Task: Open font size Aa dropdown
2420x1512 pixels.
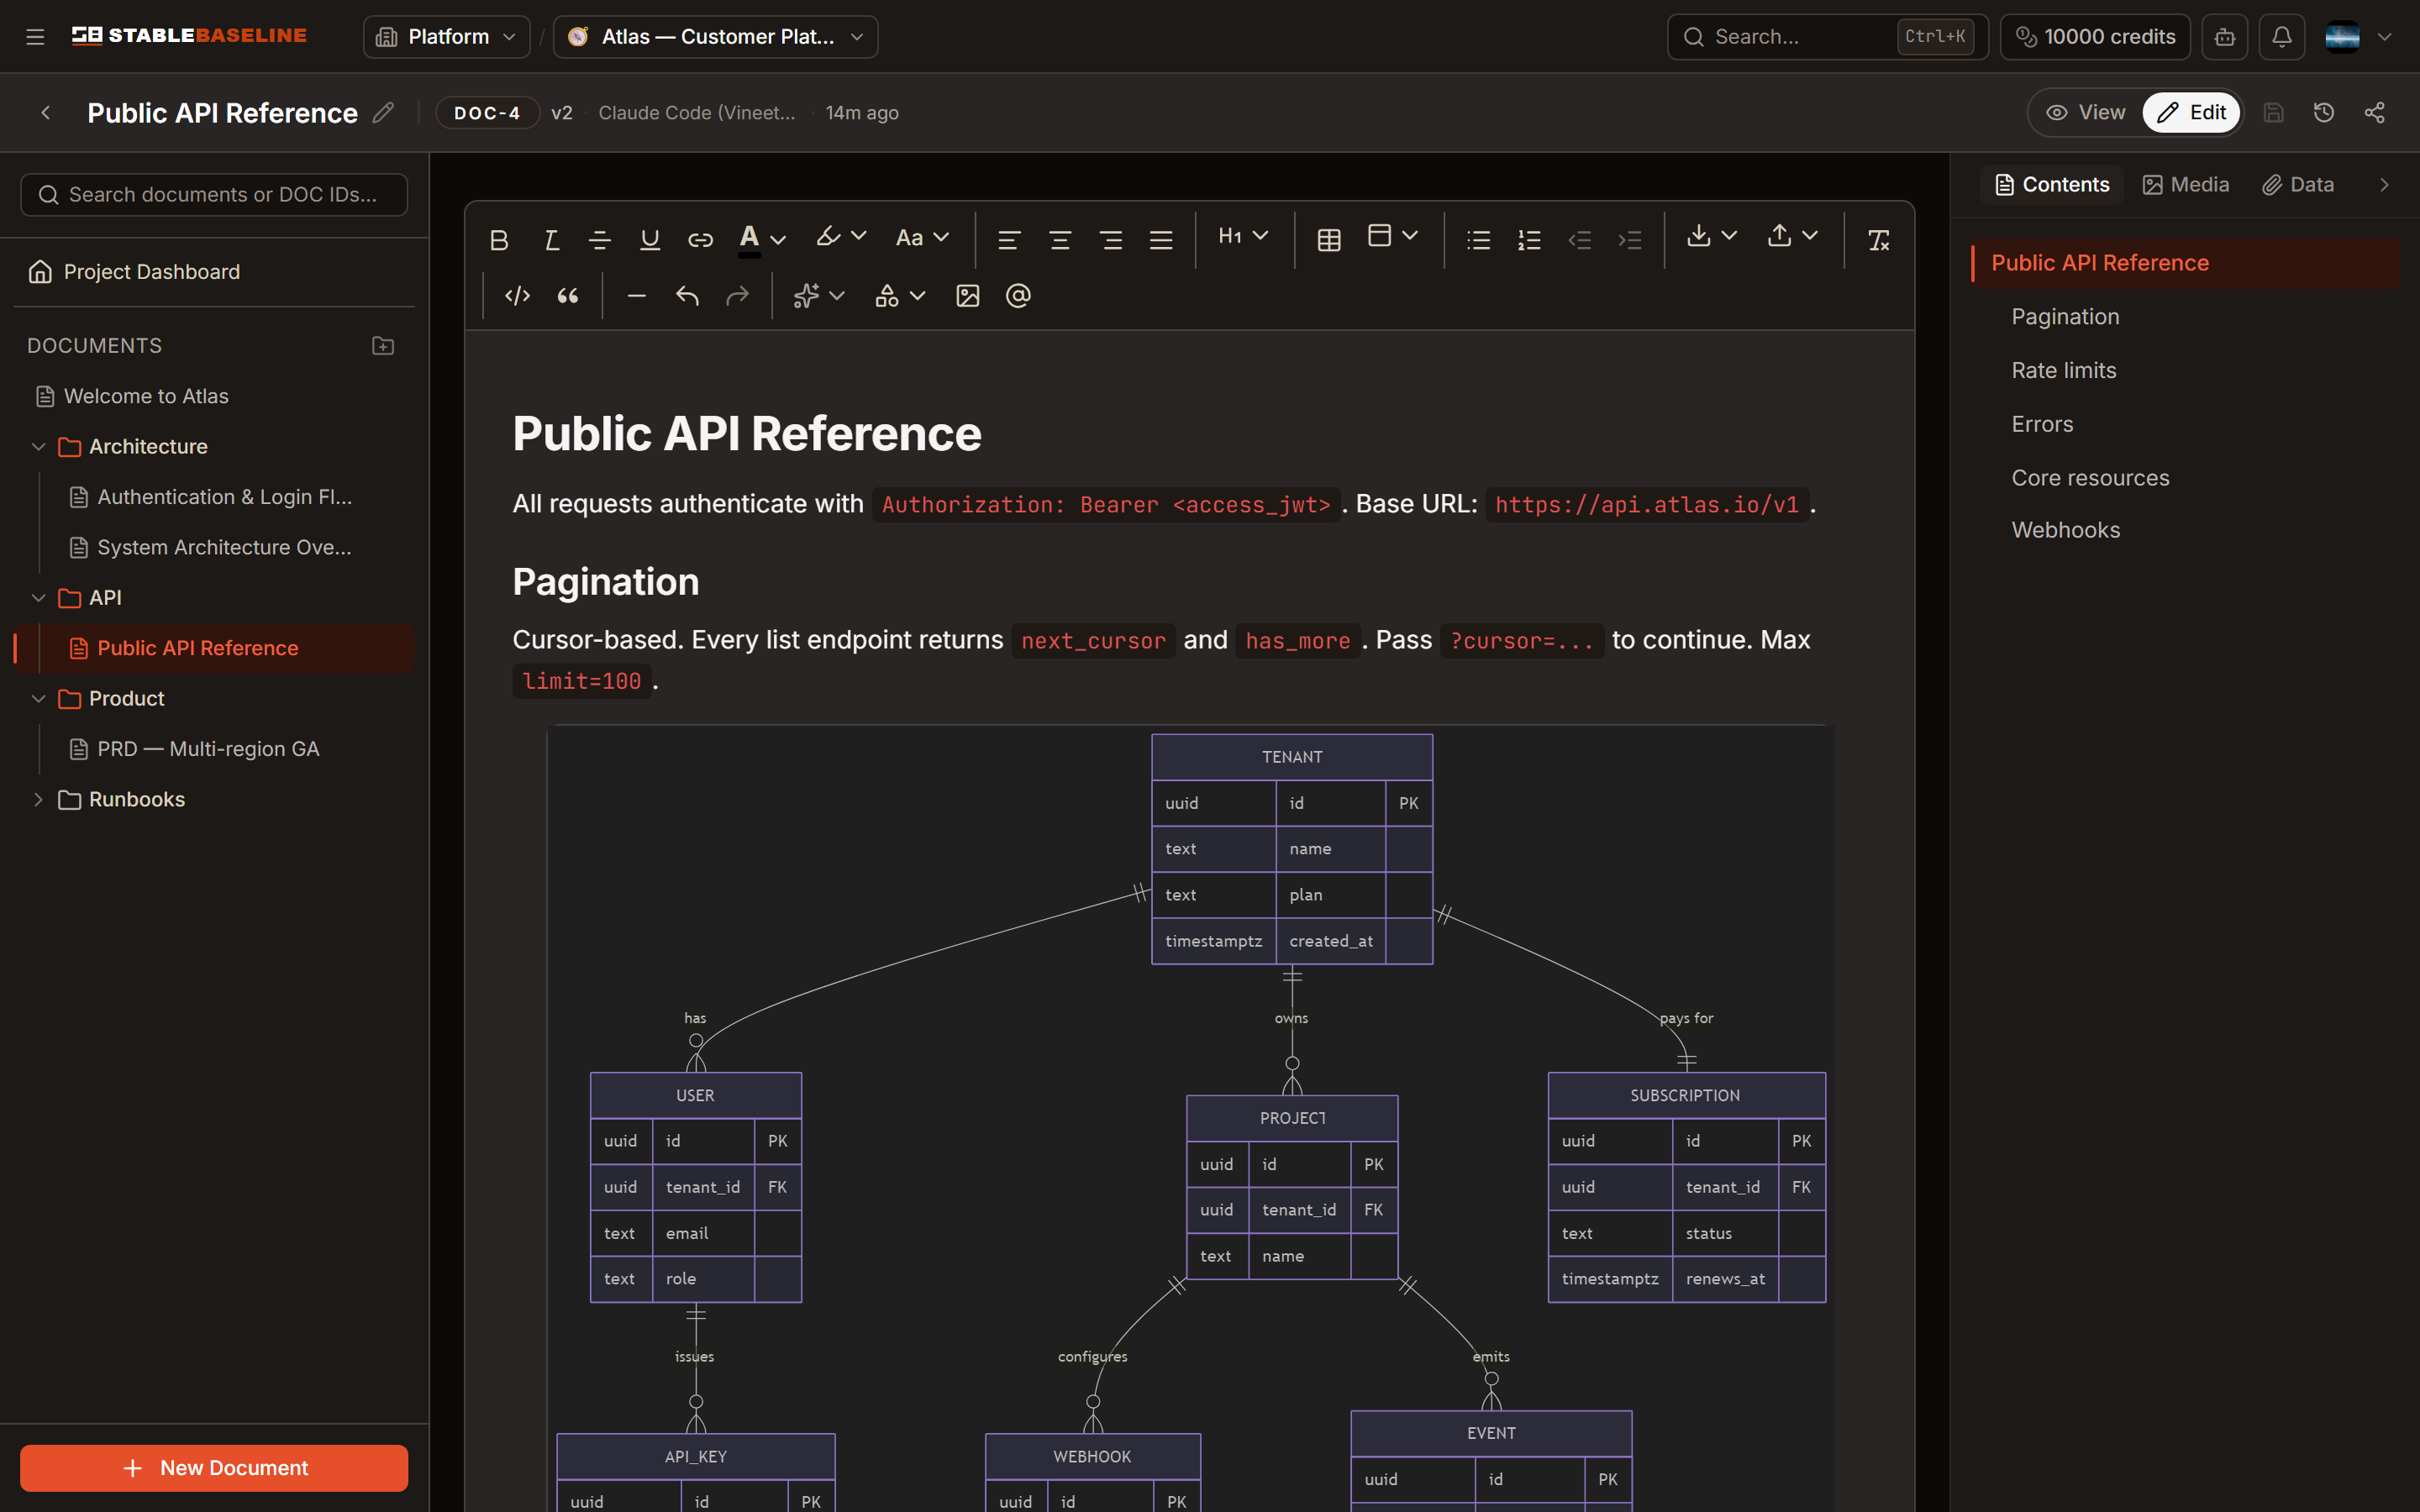Action: [922, 238]
